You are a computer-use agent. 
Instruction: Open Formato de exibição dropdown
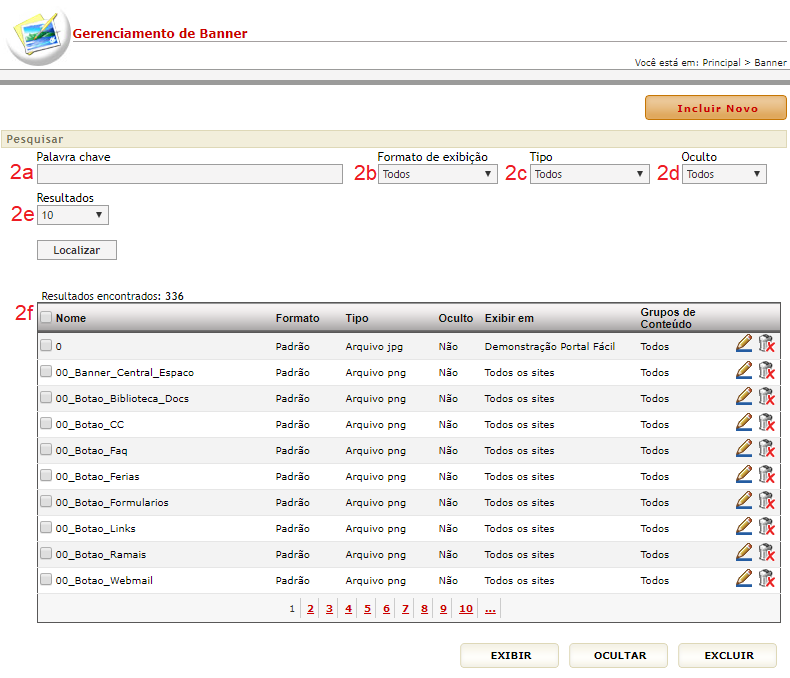tap(437, 174)
